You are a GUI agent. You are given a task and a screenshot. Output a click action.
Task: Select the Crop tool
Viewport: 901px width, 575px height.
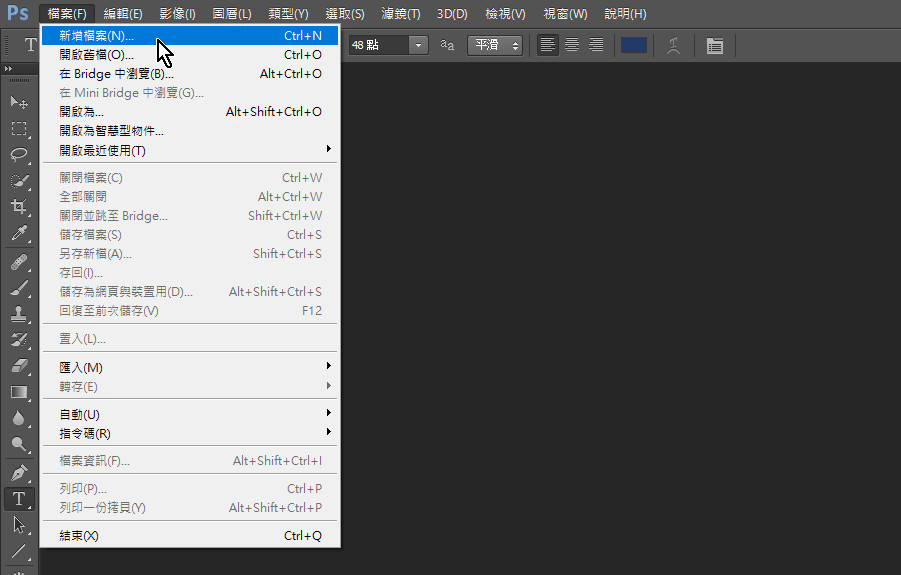[x=19, y=206]
